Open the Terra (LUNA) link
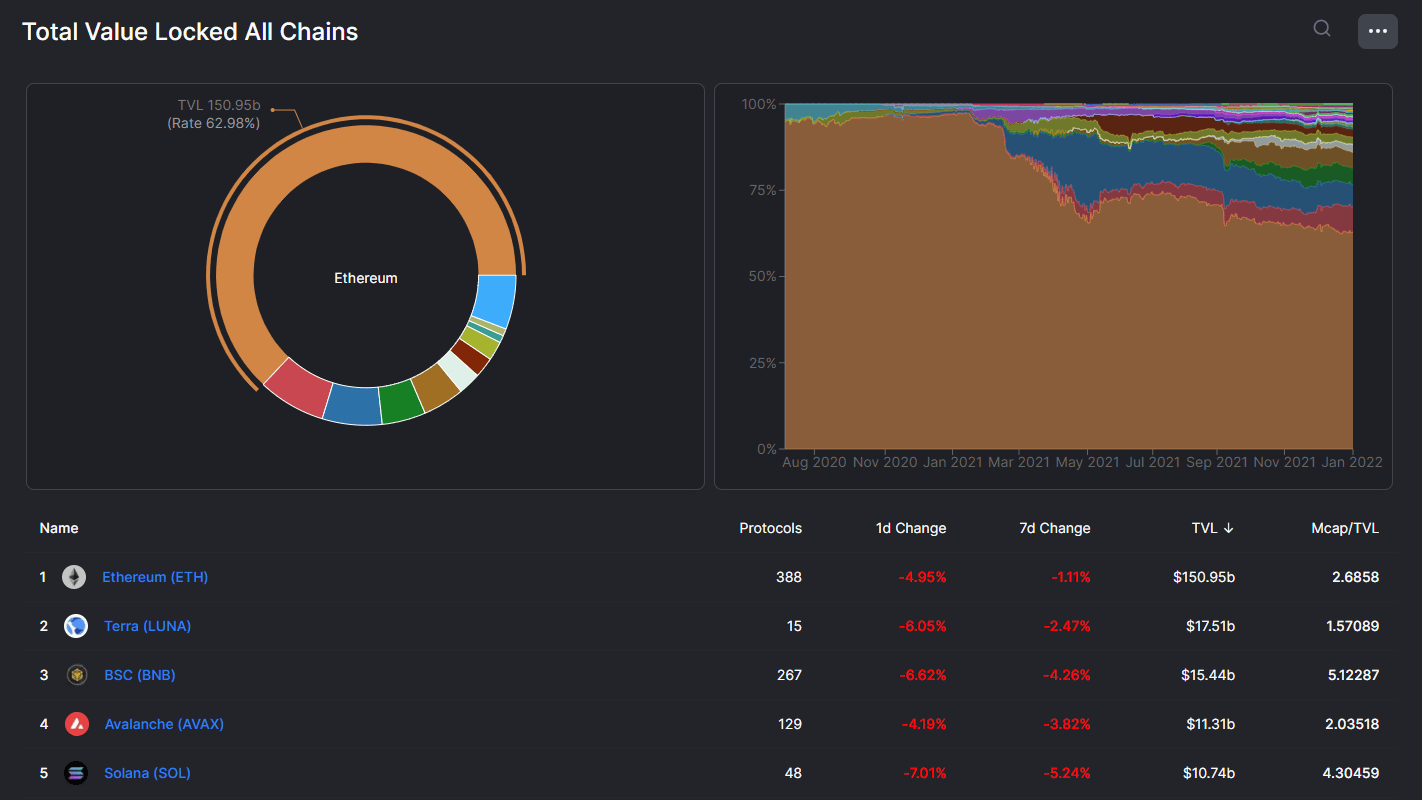The width and height of the screenshot is (1422, 800). point(147,626)
